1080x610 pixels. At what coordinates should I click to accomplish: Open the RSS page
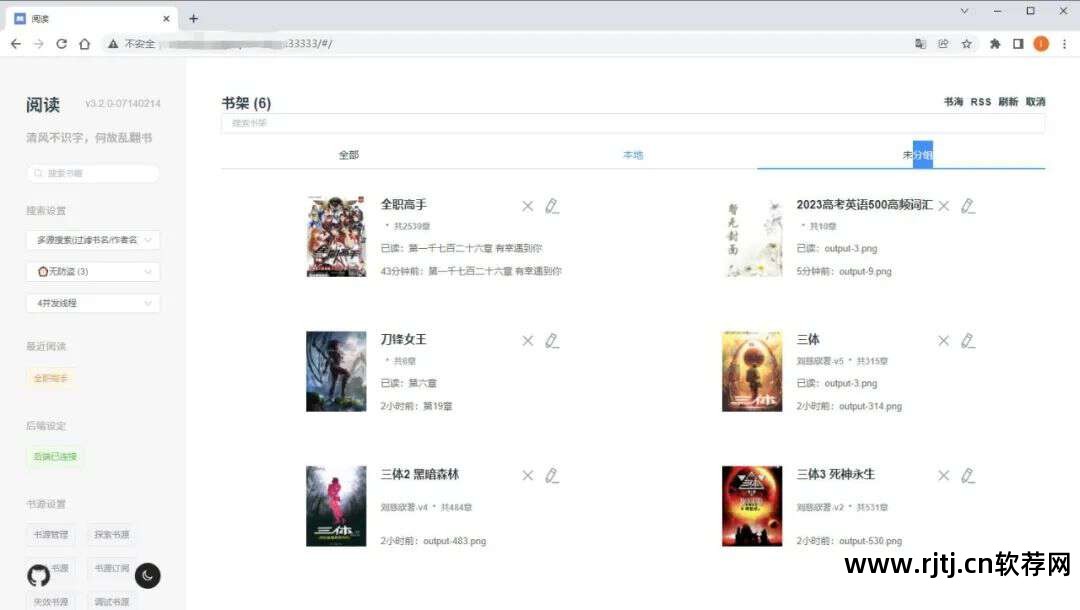(981, 102)
